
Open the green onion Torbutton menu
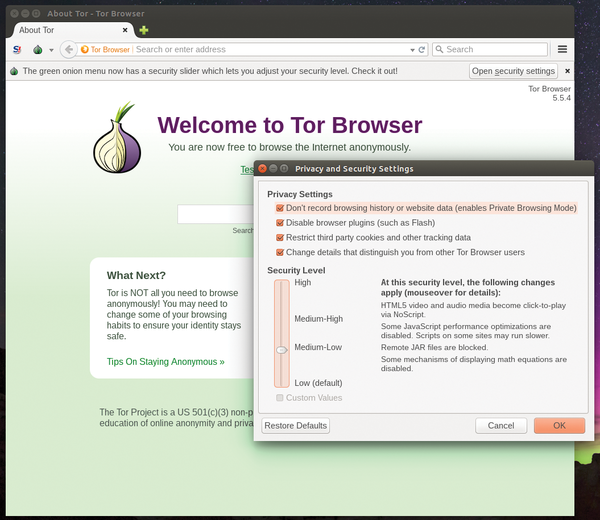38,50
